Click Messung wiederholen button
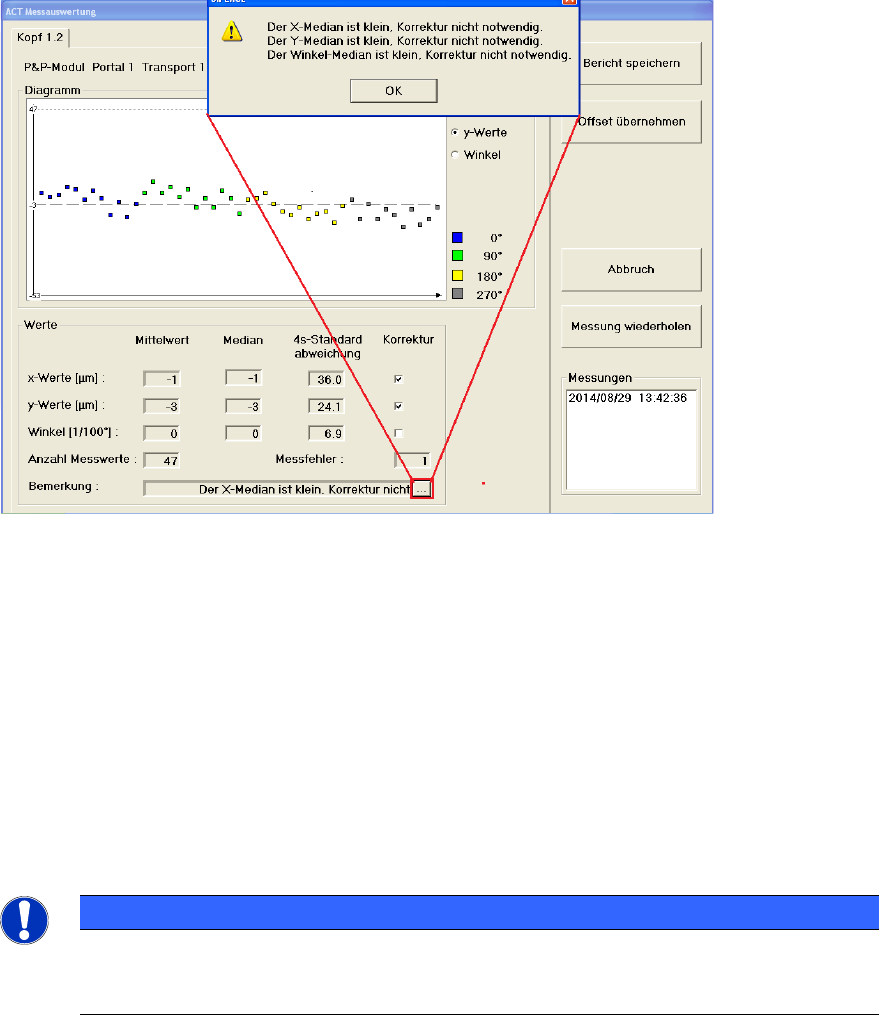Viewport: 879px width, 1015px height. 631,326
